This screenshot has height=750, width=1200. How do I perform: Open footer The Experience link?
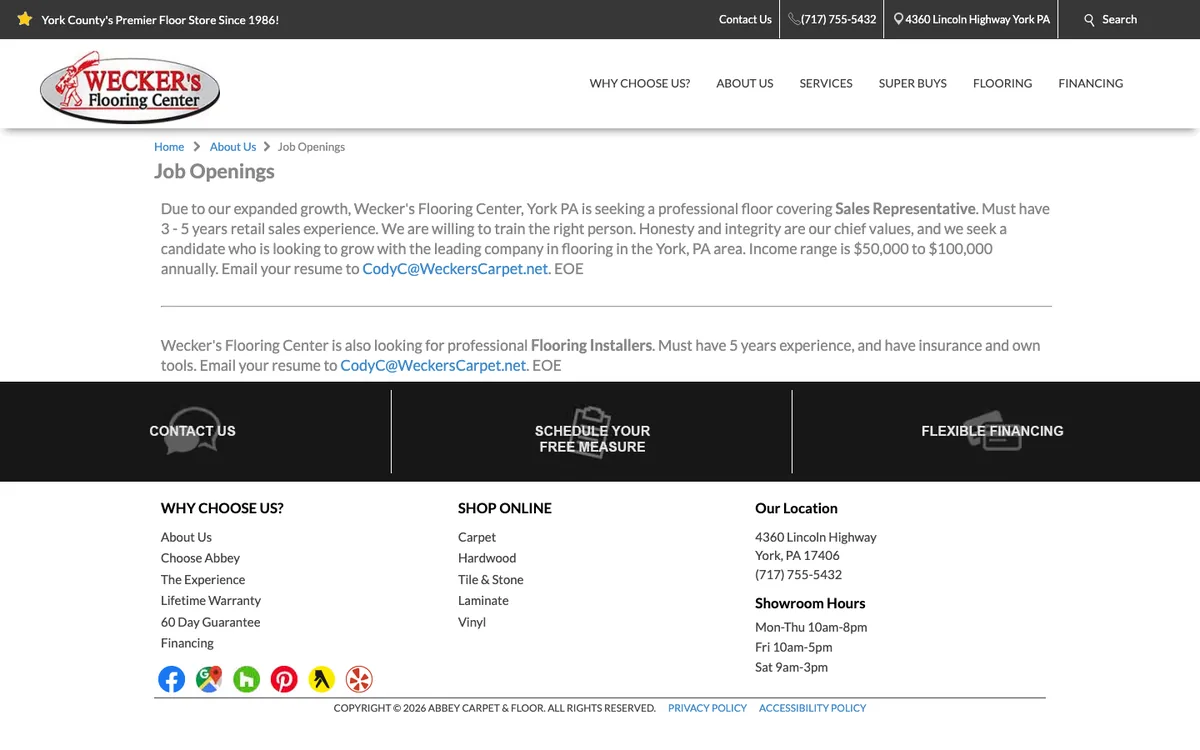coord(203,580)
